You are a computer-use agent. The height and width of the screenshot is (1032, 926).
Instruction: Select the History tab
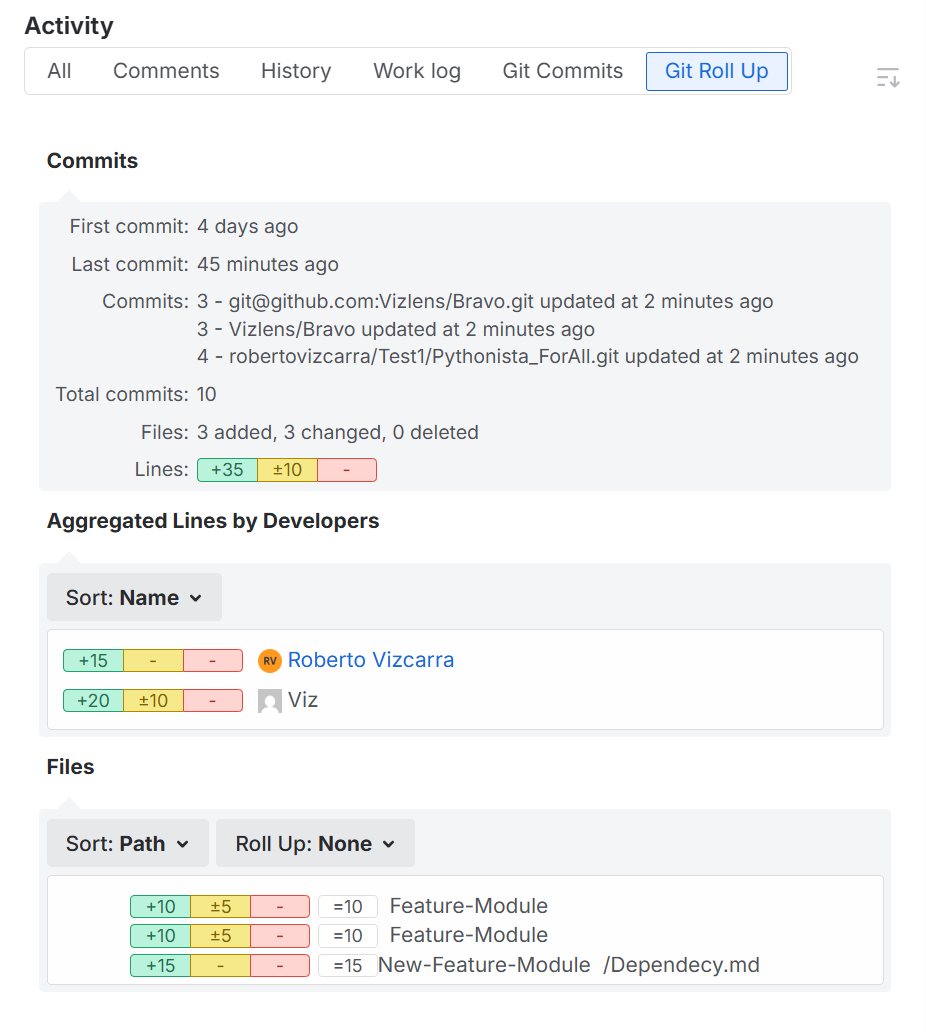coord(296,71)
